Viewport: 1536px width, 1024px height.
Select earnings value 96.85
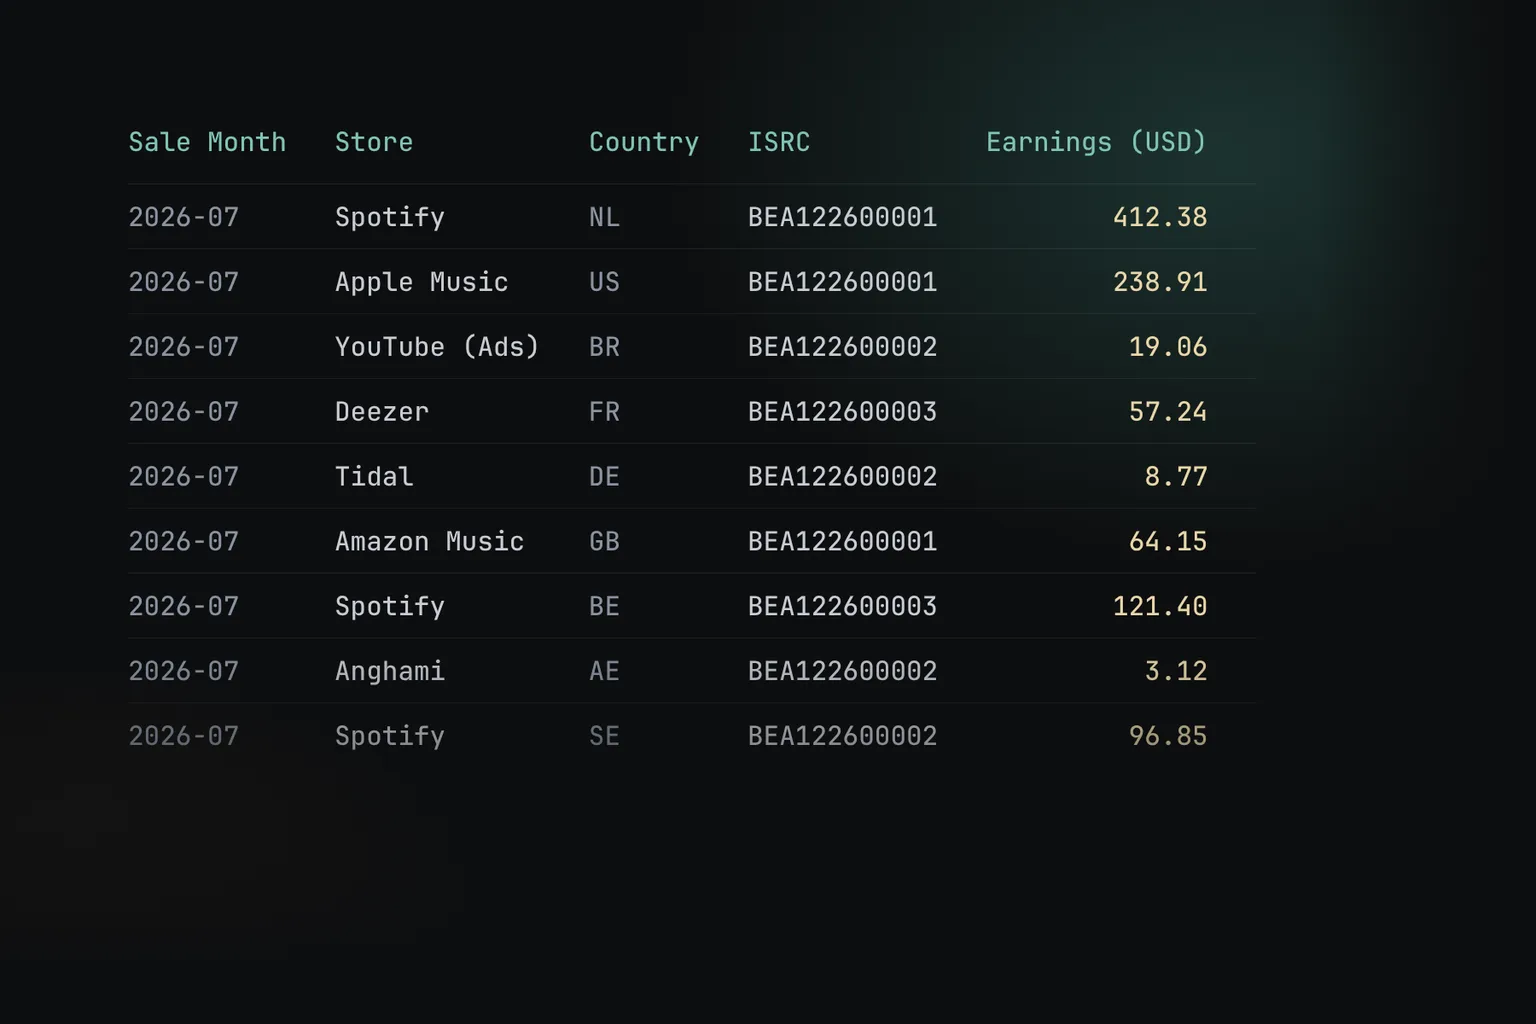(x=1168, y=736)
